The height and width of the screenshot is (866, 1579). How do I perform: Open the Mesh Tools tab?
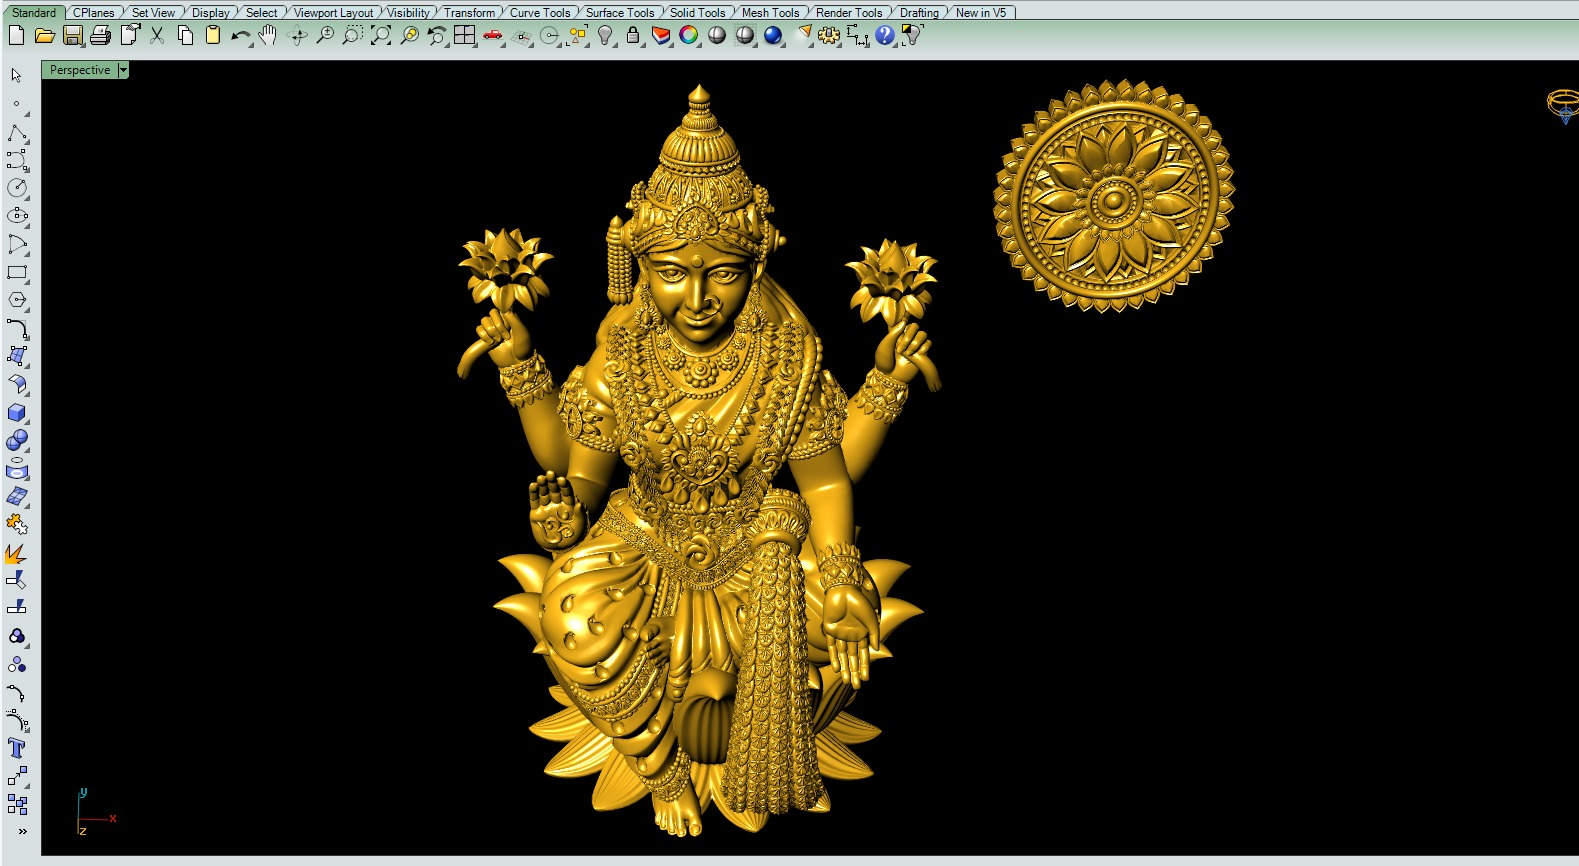click(771, 13)
